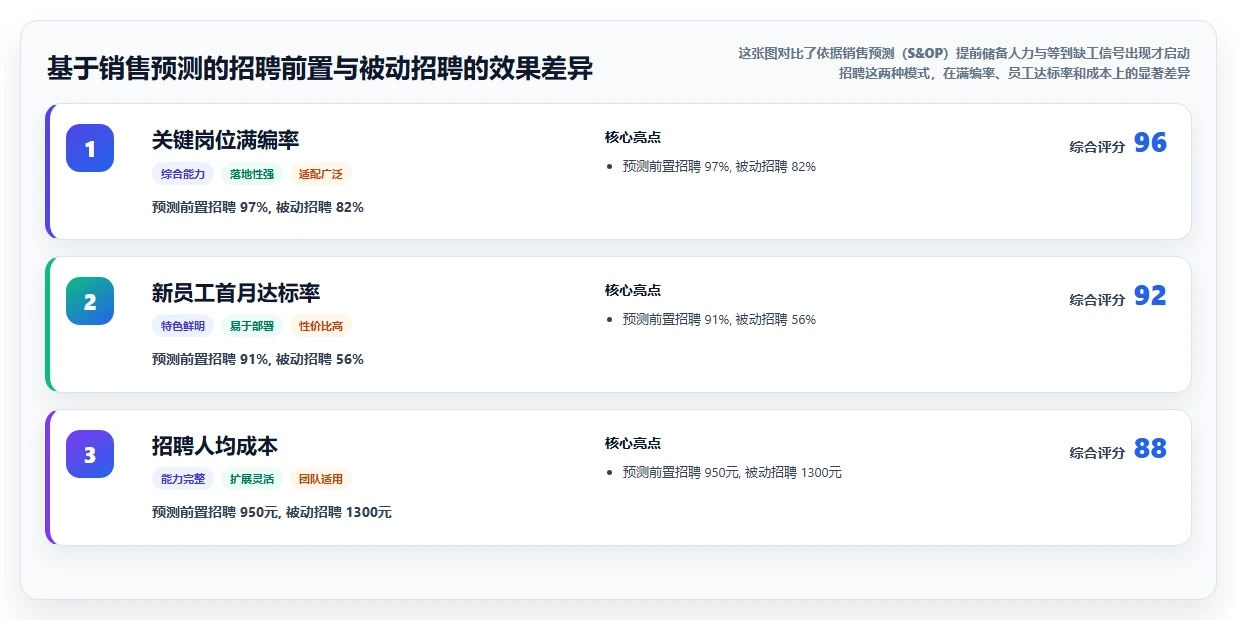
Task: Click the score value 96
Action: (x=1150, y=143)
